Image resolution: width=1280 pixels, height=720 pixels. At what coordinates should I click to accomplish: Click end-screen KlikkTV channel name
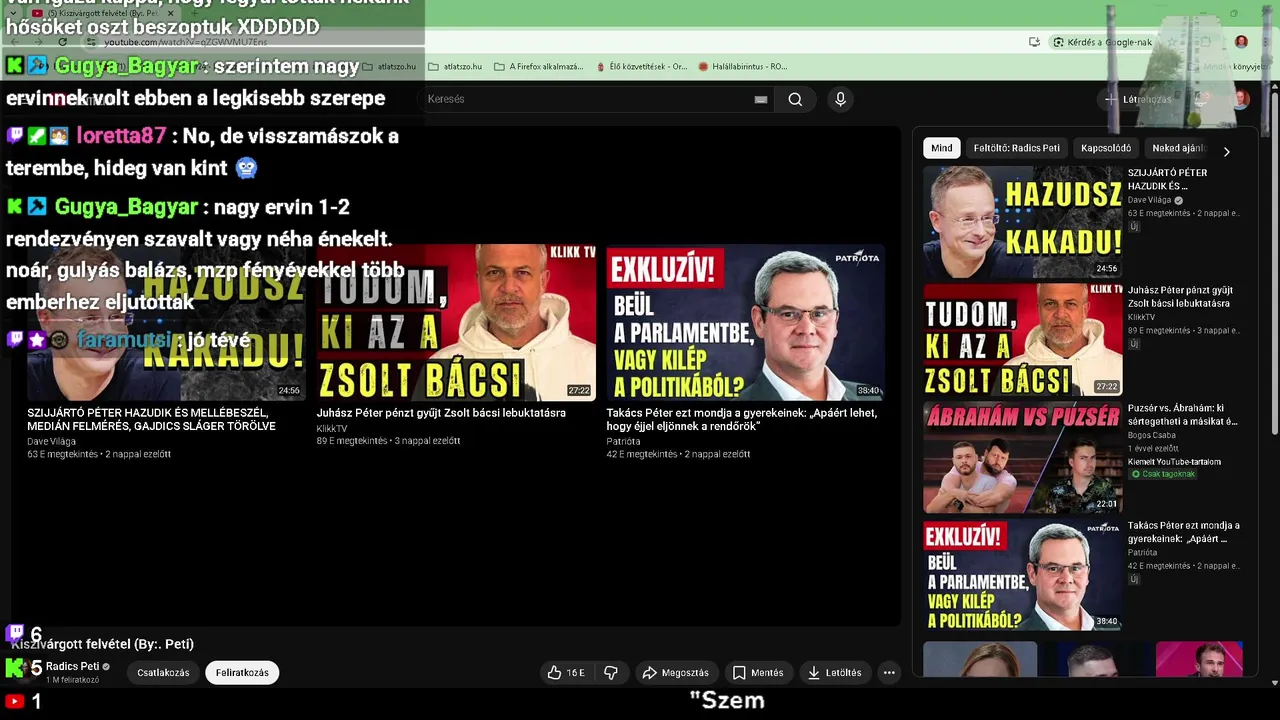332,429
